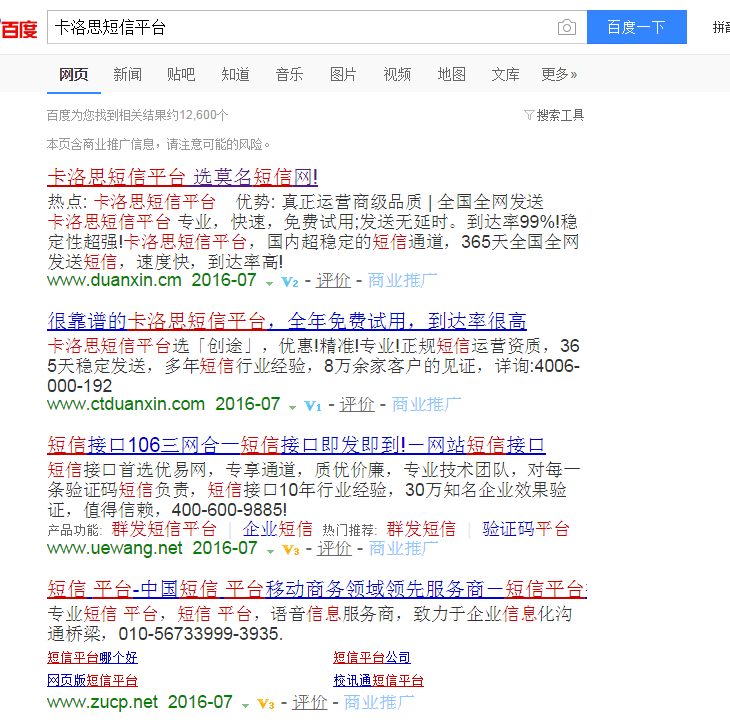Click 评价 link for www.uewang.net
This screenshot has height=723, width=730.
pos(334,549)
